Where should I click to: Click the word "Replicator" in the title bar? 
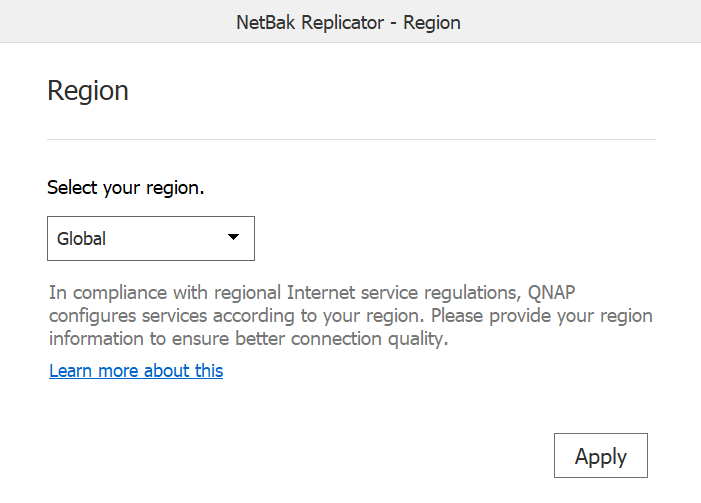(x=342, y=22)
